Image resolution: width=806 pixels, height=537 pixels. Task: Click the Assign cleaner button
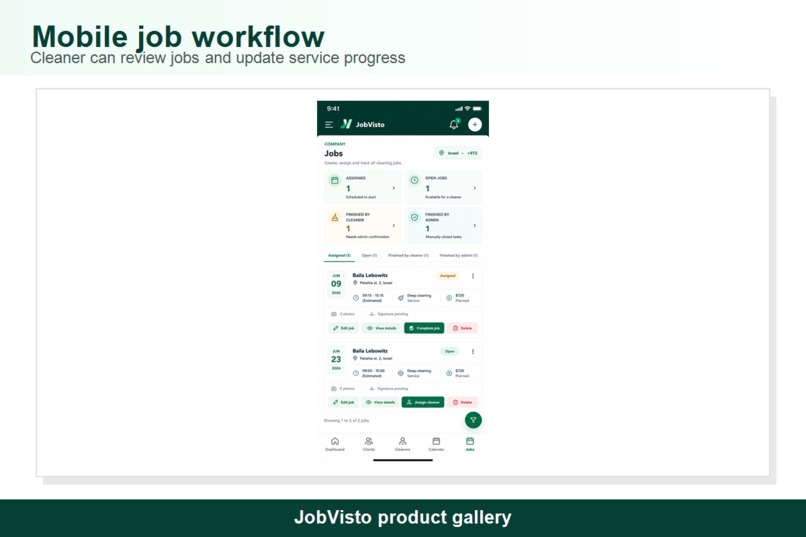[x=423, y=402]
